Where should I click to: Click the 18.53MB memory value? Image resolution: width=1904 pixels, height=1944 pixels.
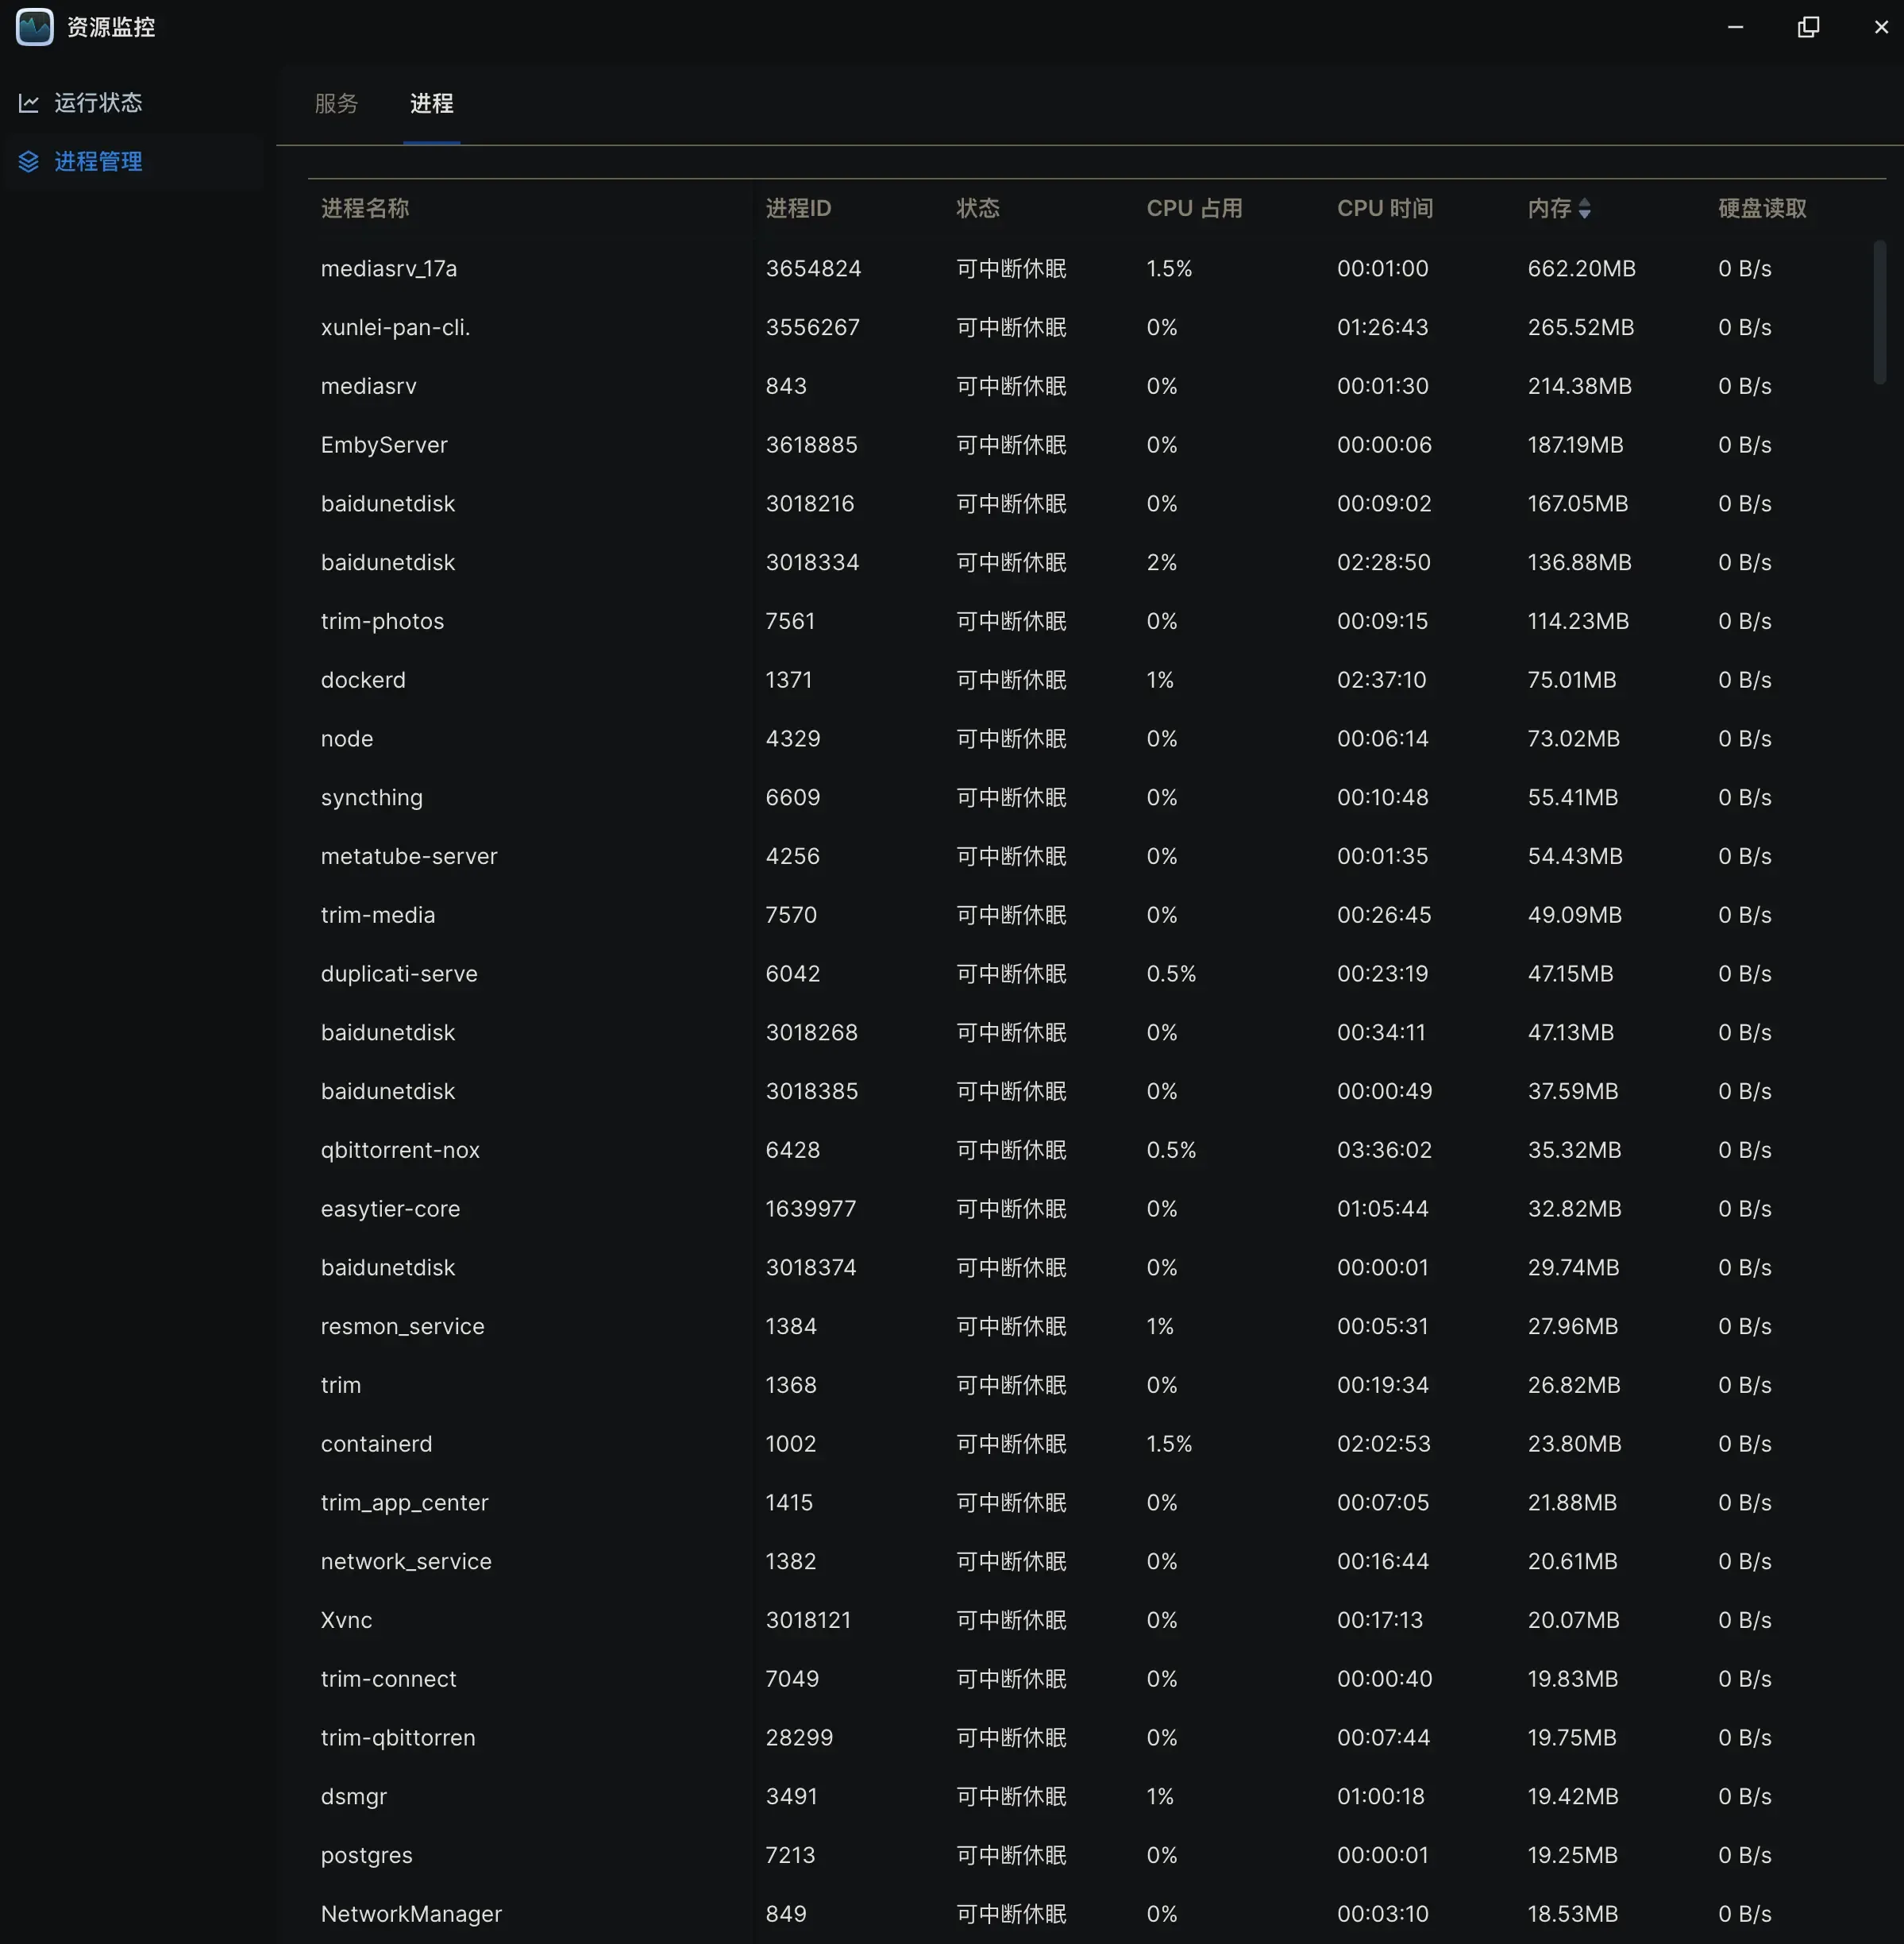coord(1572,1914)
